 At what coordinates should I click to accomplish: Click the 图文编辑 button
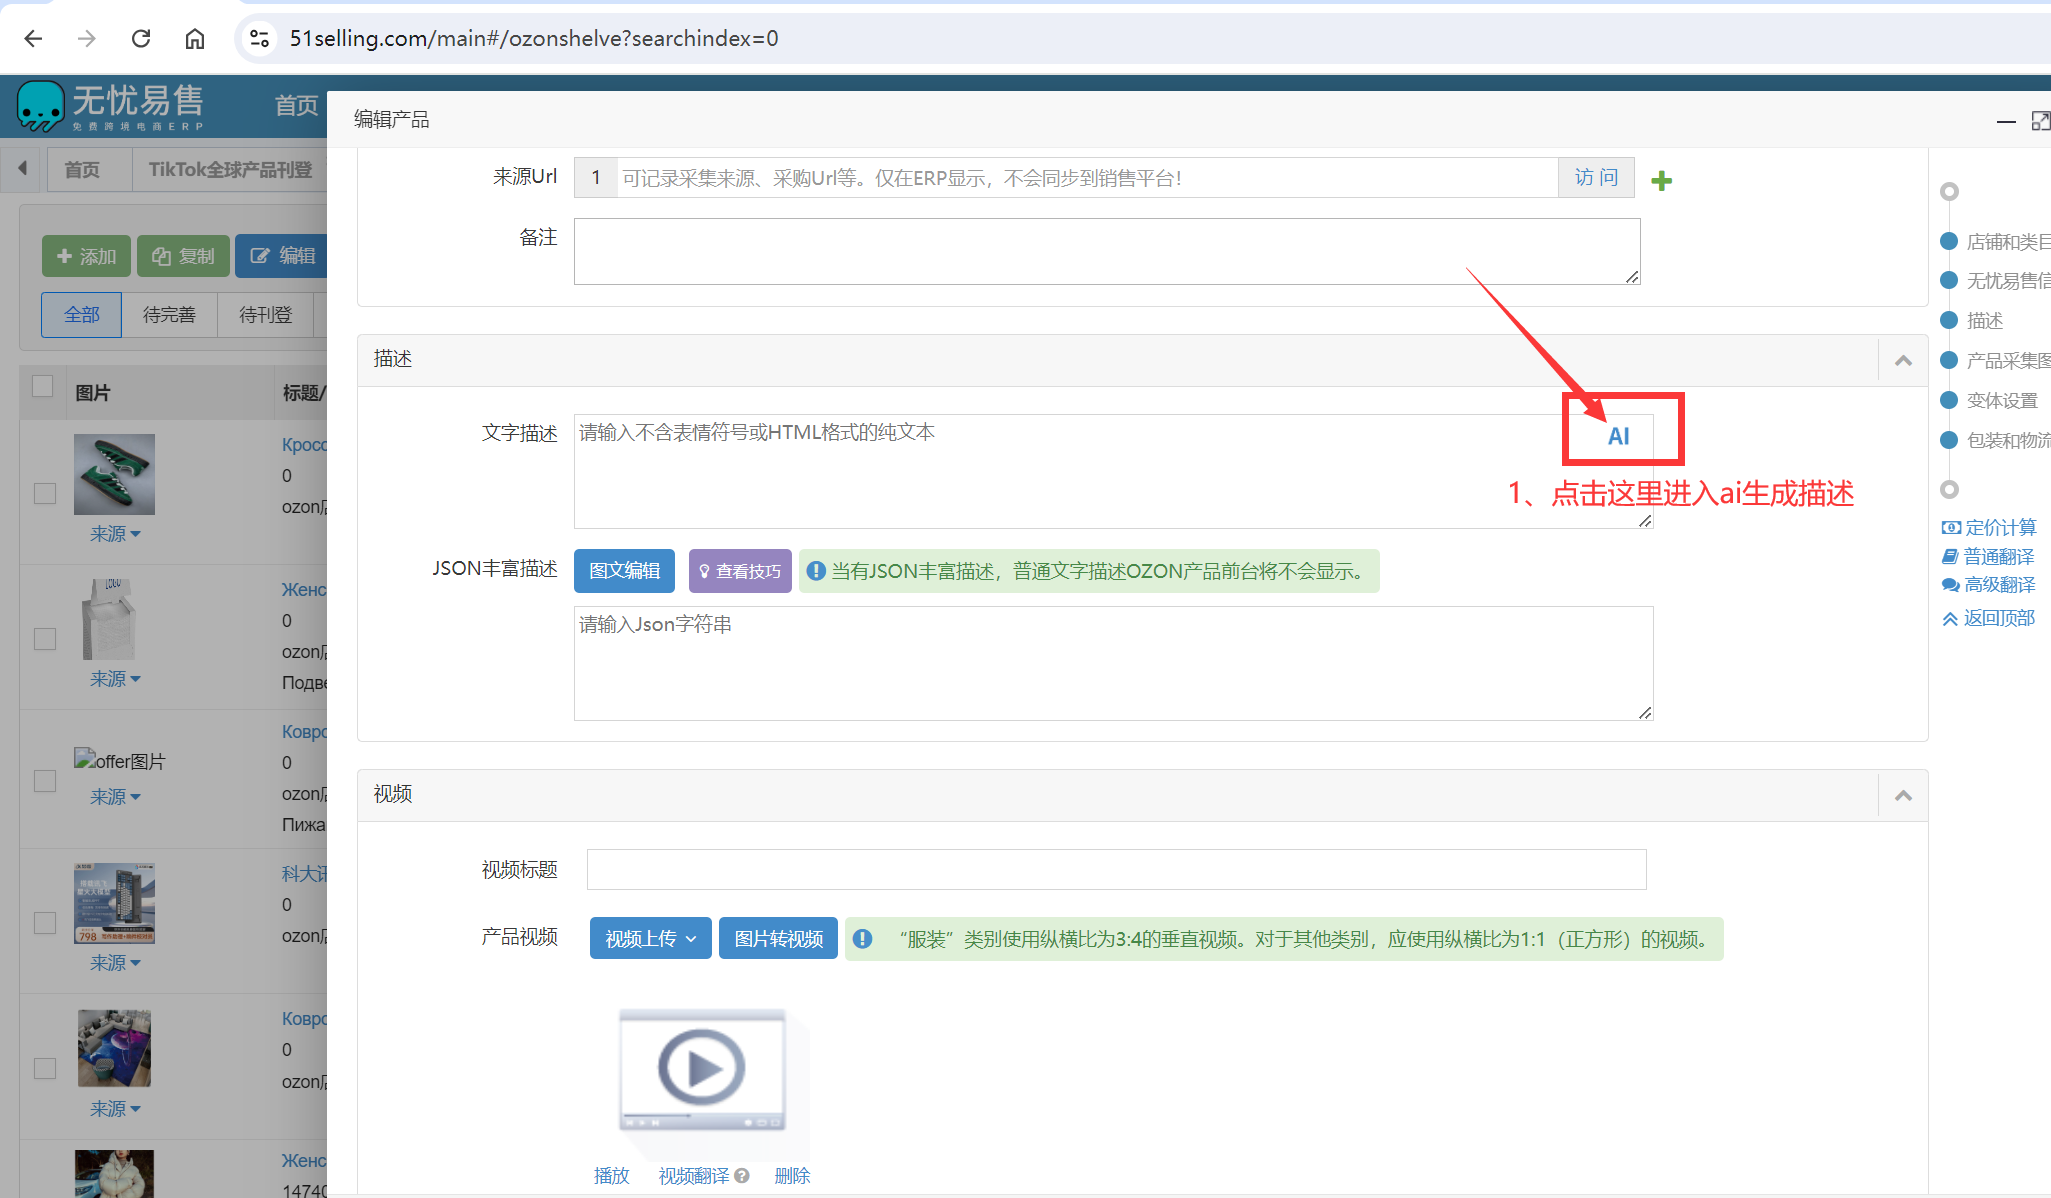[624, 570]
